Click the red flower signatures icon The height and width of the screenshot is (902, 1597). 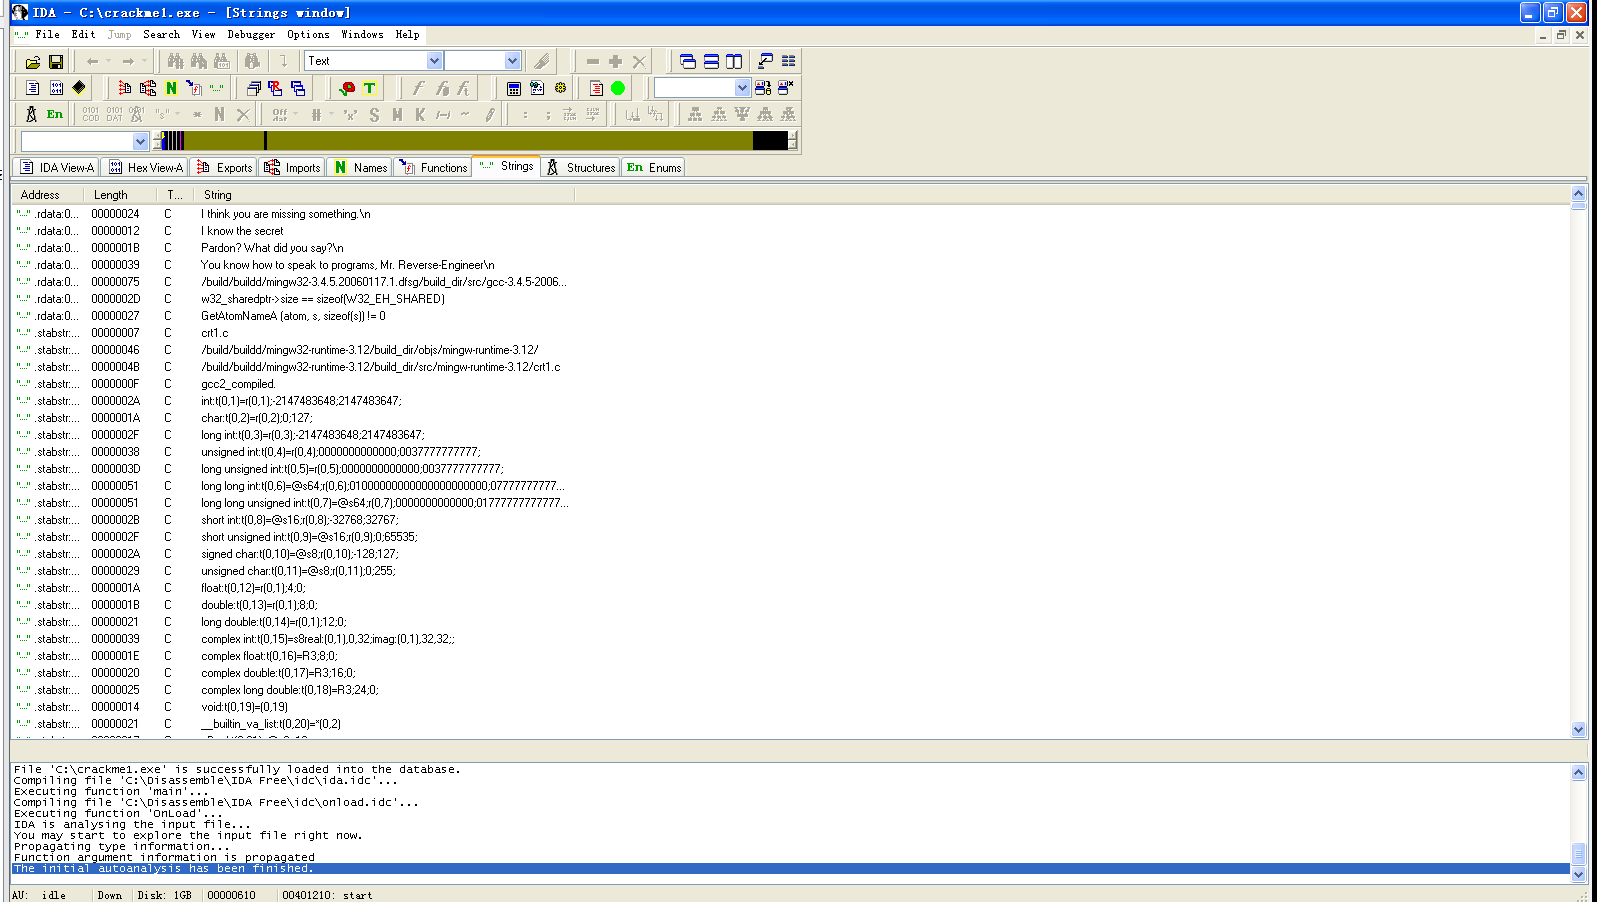[x=347, y=88]
